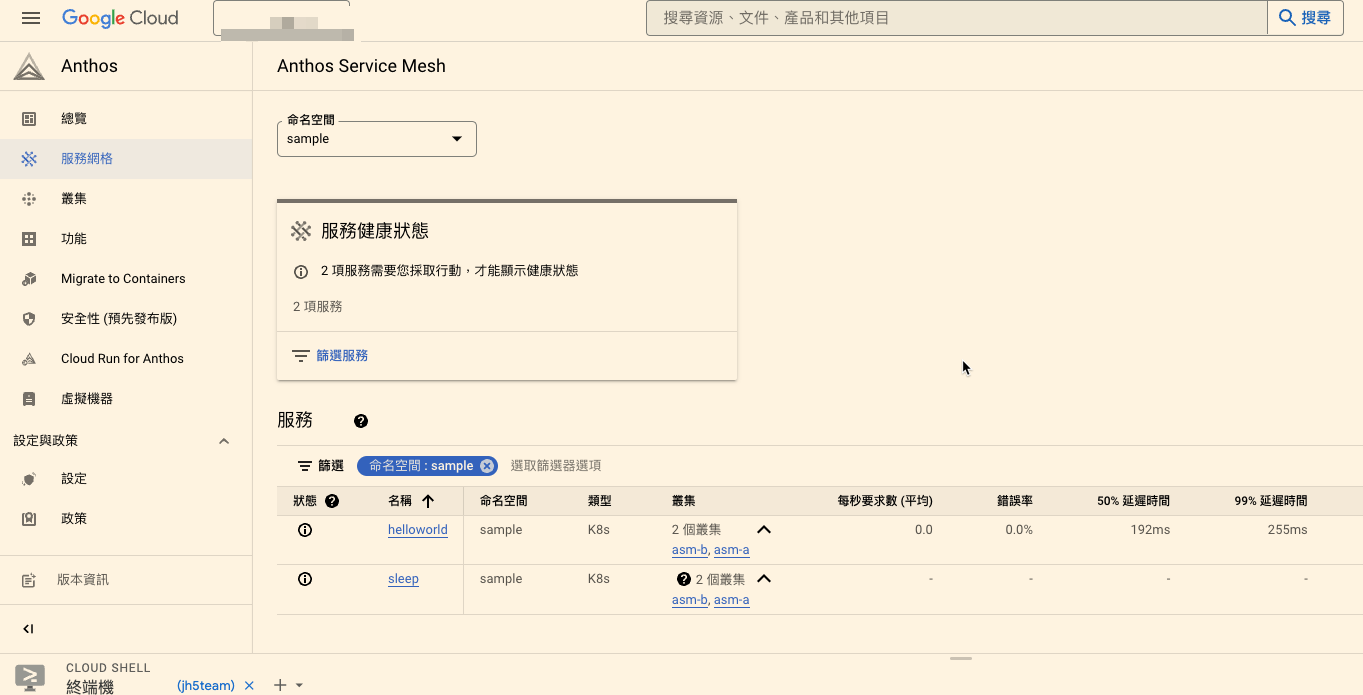1363x695 pixels.
Task: Collapse the sidebar with the bottom arrow icon
Action: coord(28,629)
